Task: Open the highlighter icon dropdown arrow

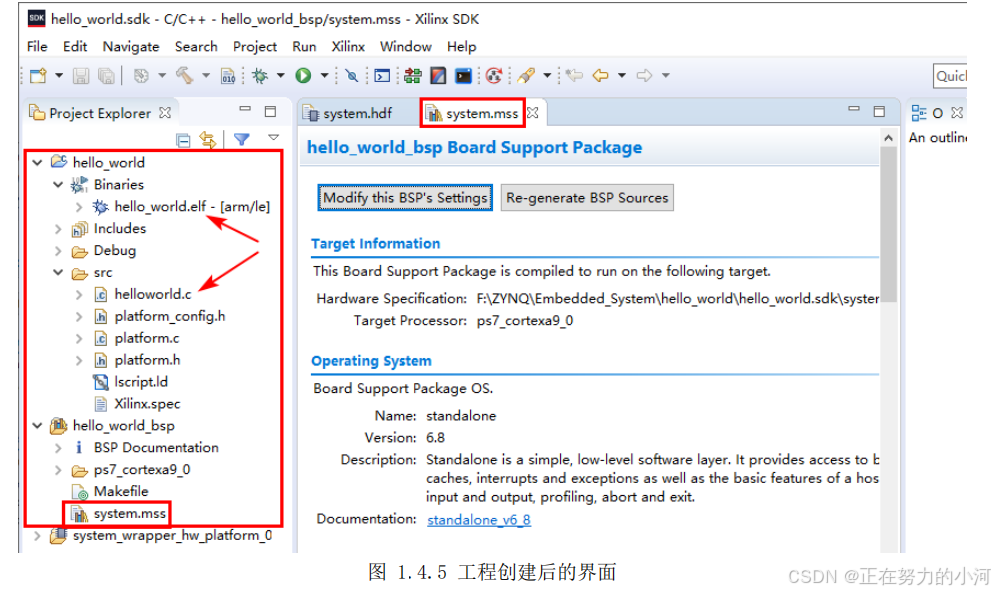Action: pos(547,76)
